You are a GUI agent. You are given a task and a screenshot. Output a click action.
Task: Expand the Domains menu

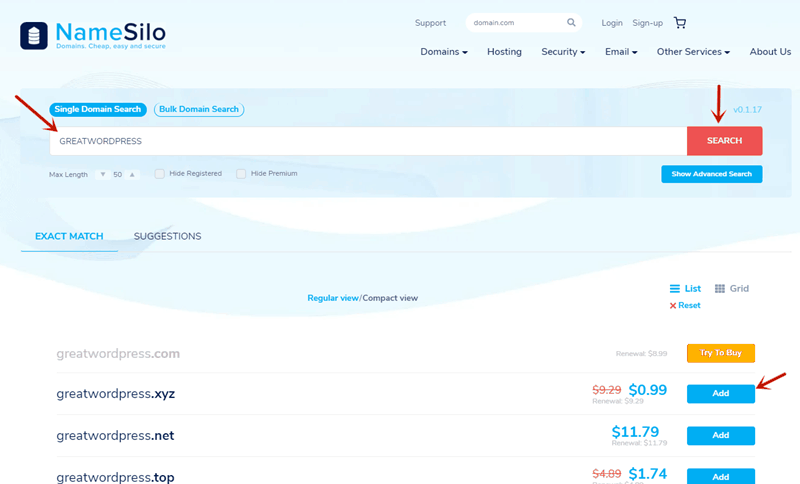[444, 52]
